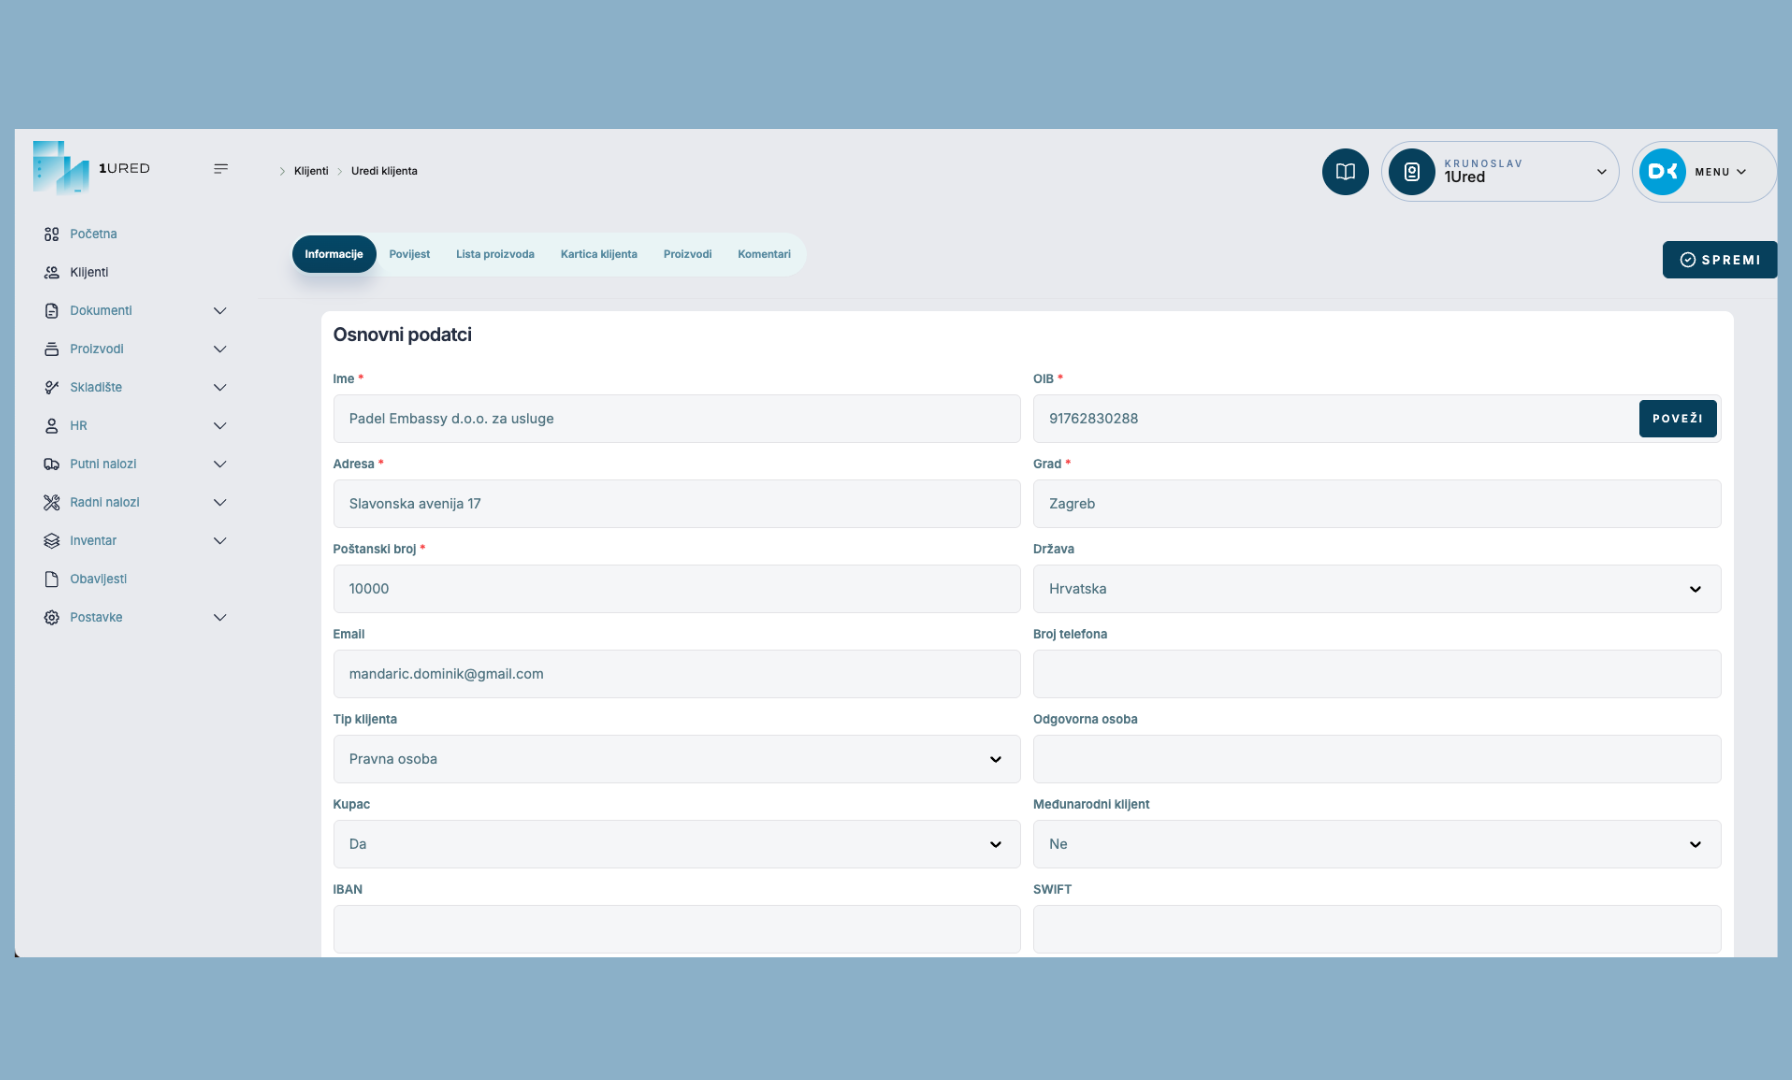Click the 1Ured company badge icon

1412,172
